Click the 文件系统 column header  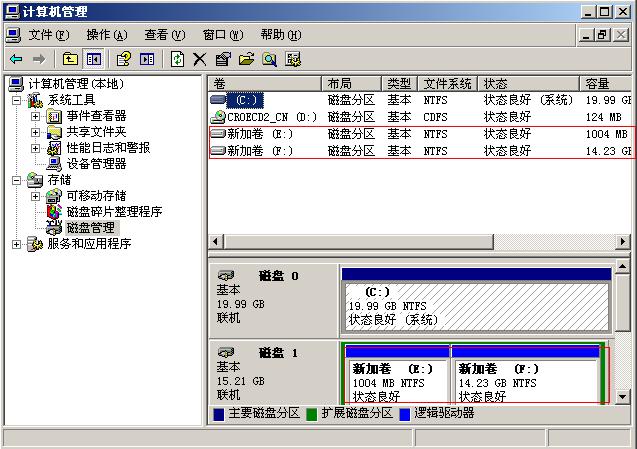tap(447, 83)
